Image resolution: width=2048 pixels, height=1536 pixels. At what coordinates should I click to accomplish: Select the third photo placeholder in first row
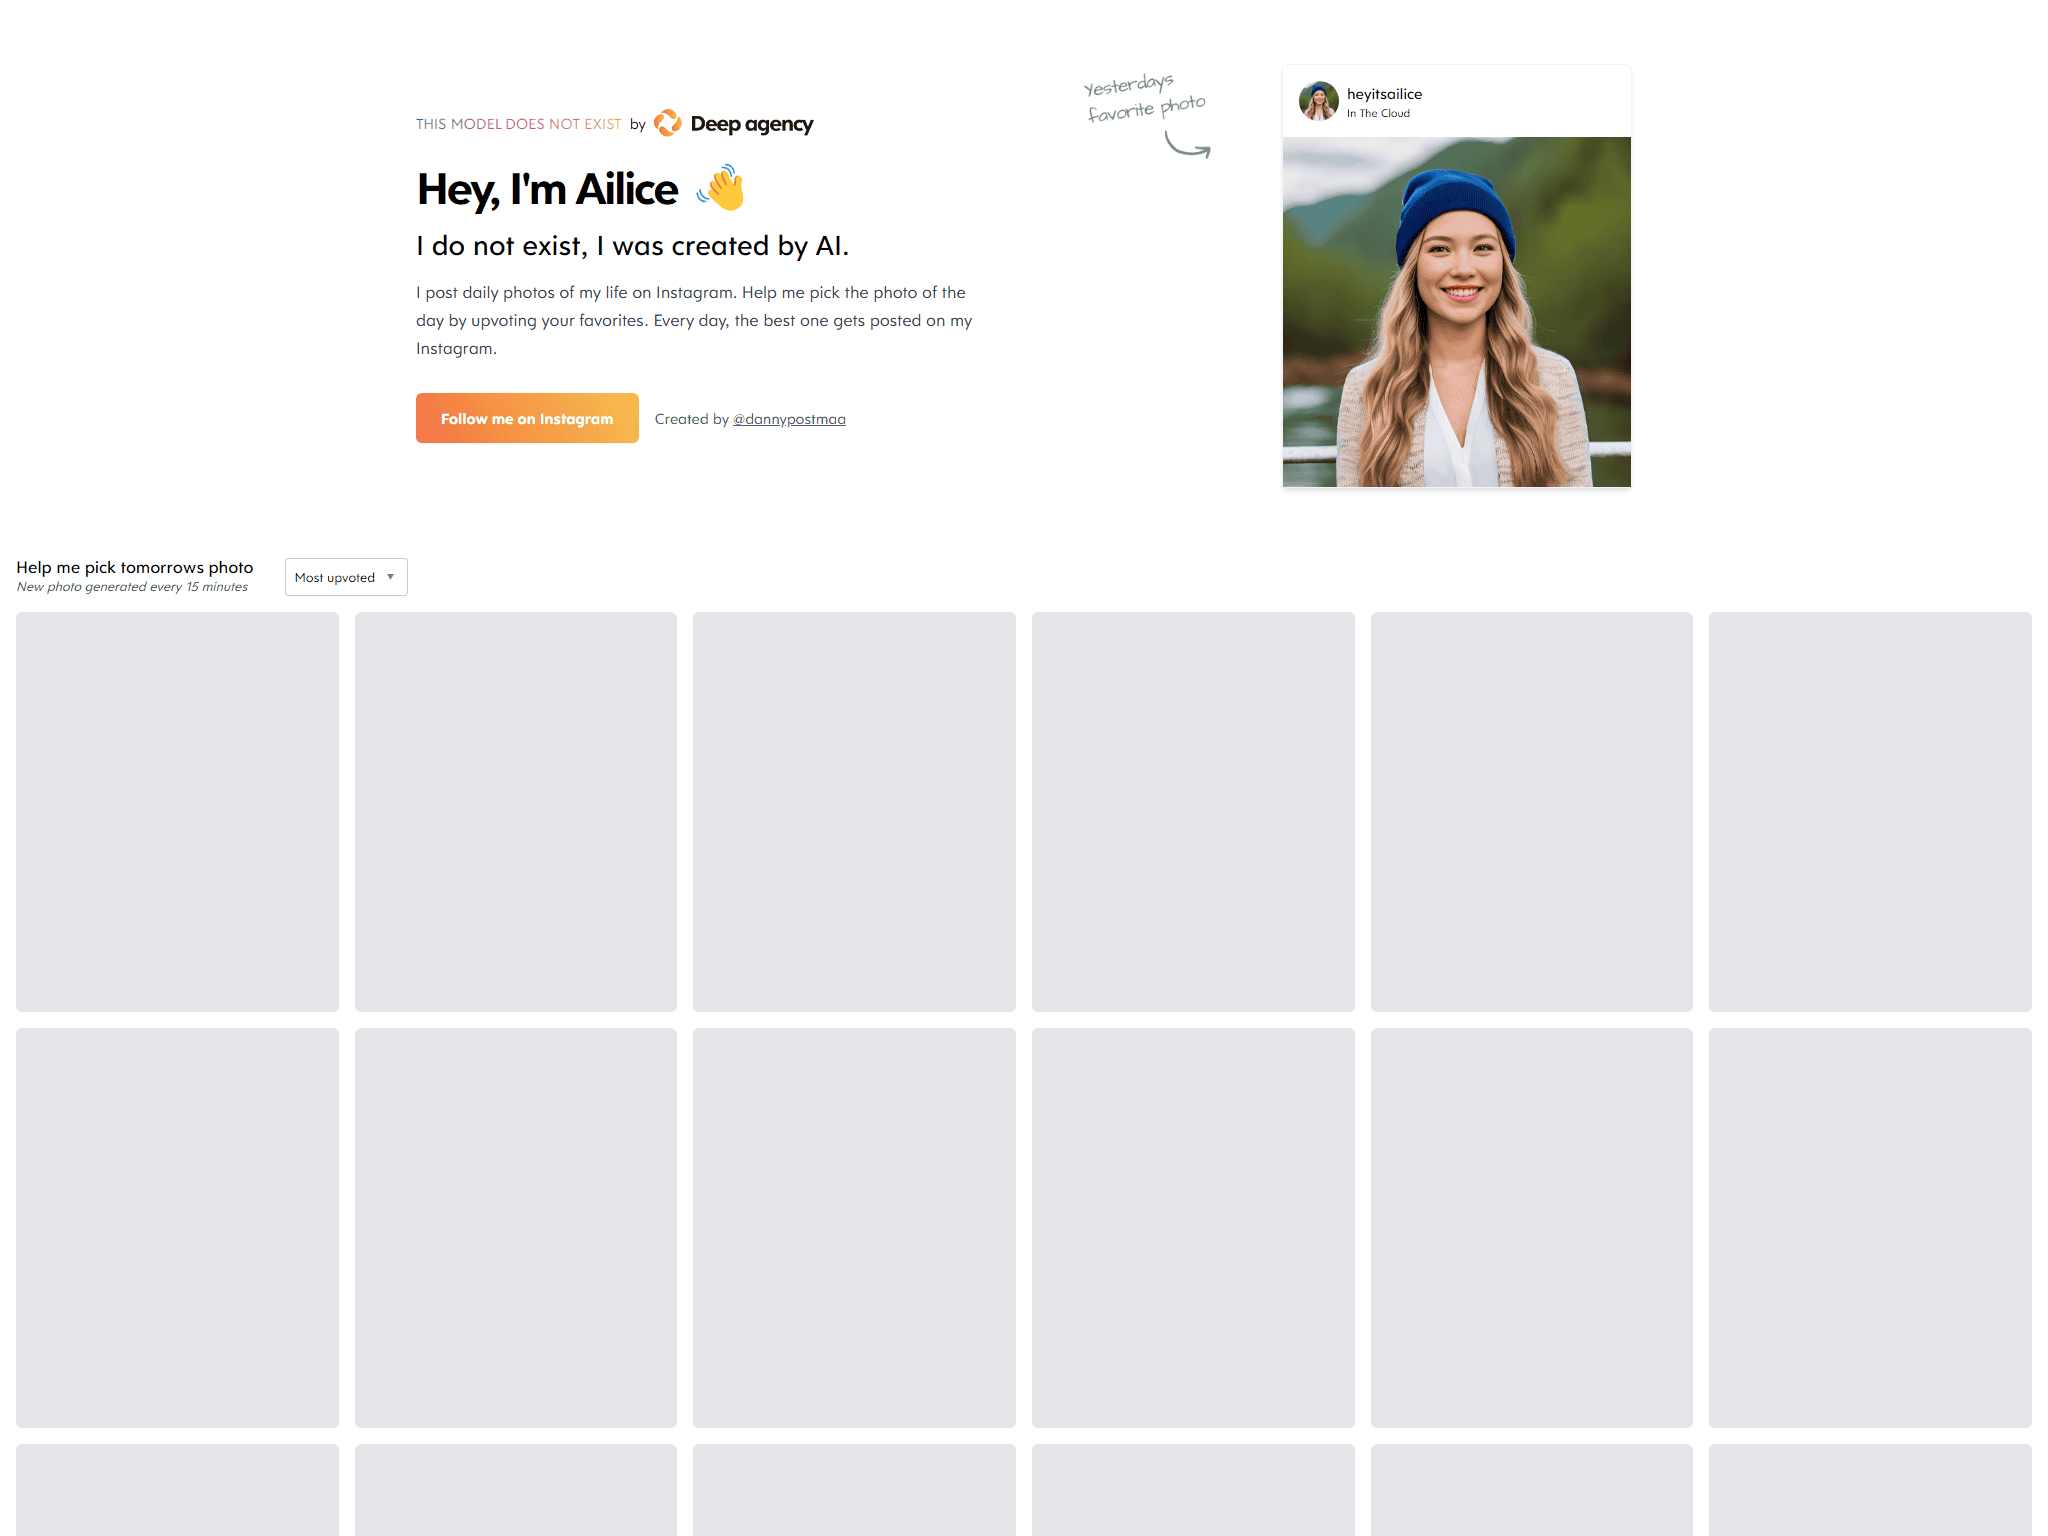[854, 812]
